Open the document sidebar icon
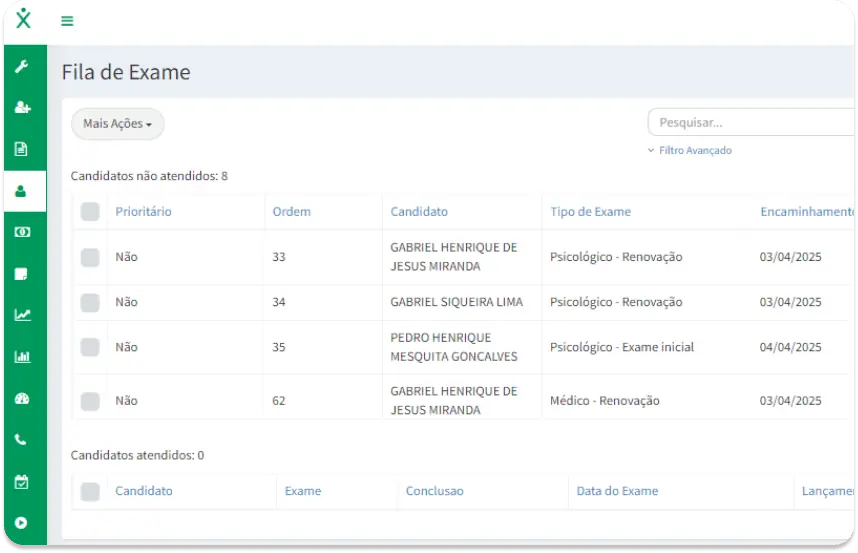The width and height of the screenshot is (858, 553). (x=21, y=149)
